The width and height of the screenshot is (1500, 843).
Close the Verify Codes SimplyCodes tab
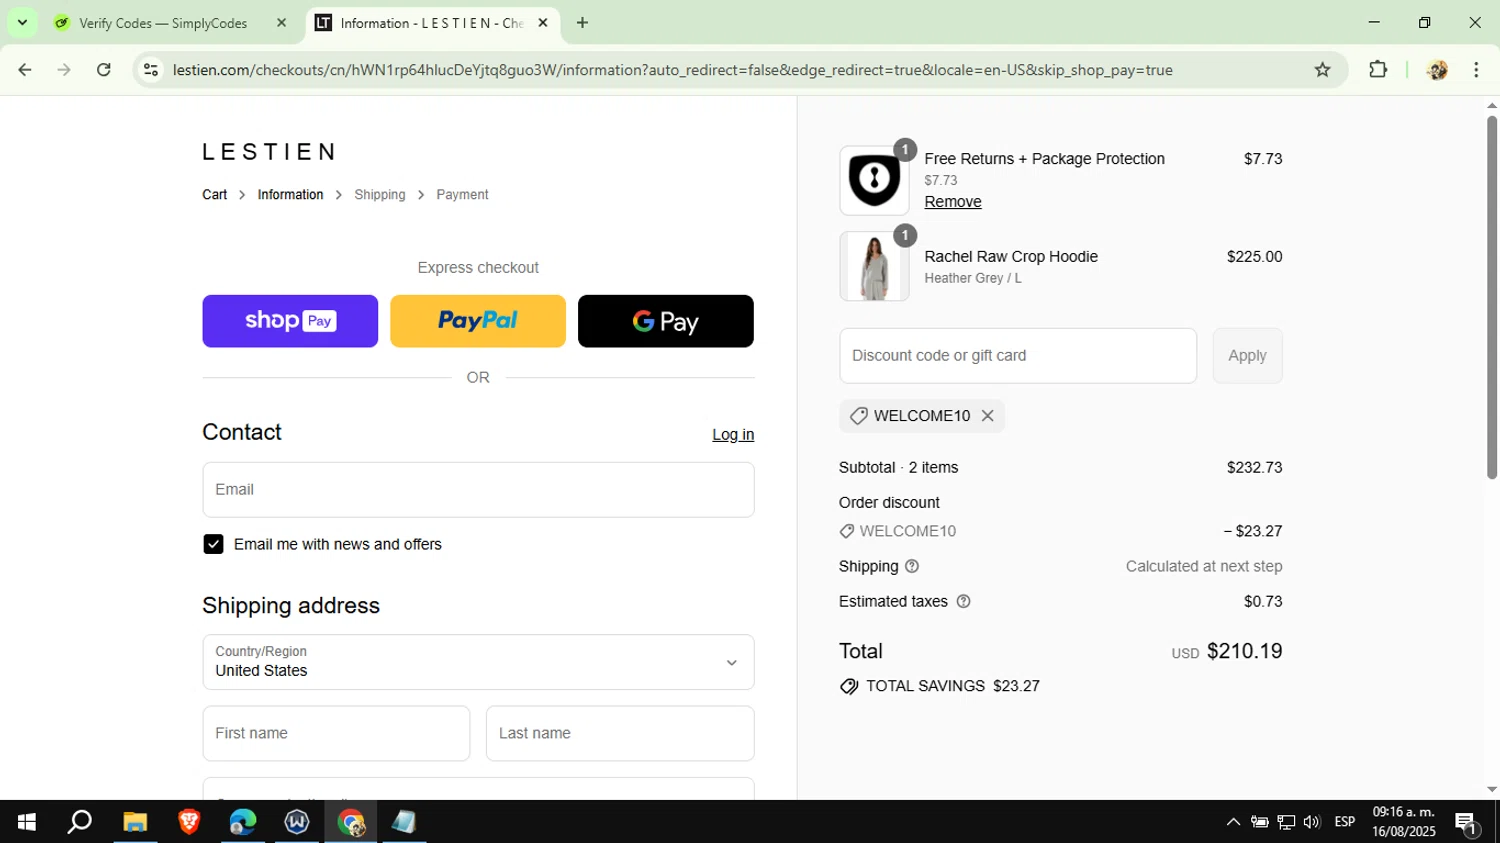(281, 23)
